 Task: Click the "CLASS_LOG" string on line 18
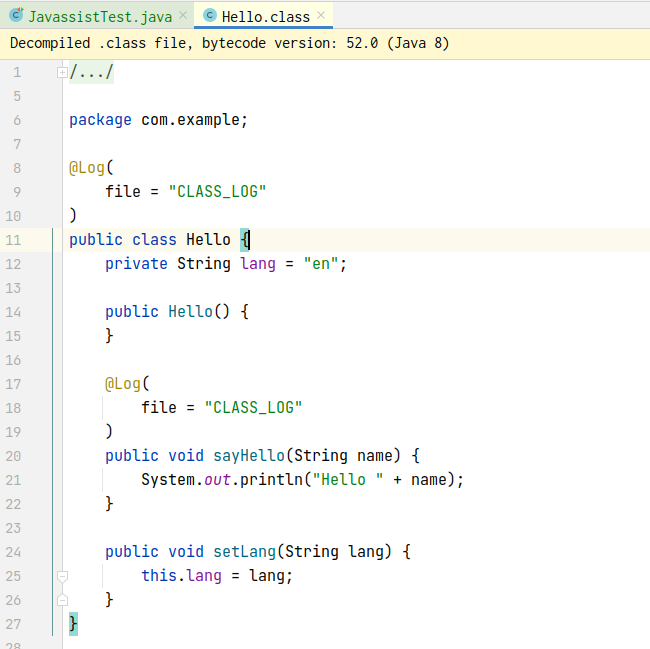point(253,408)
